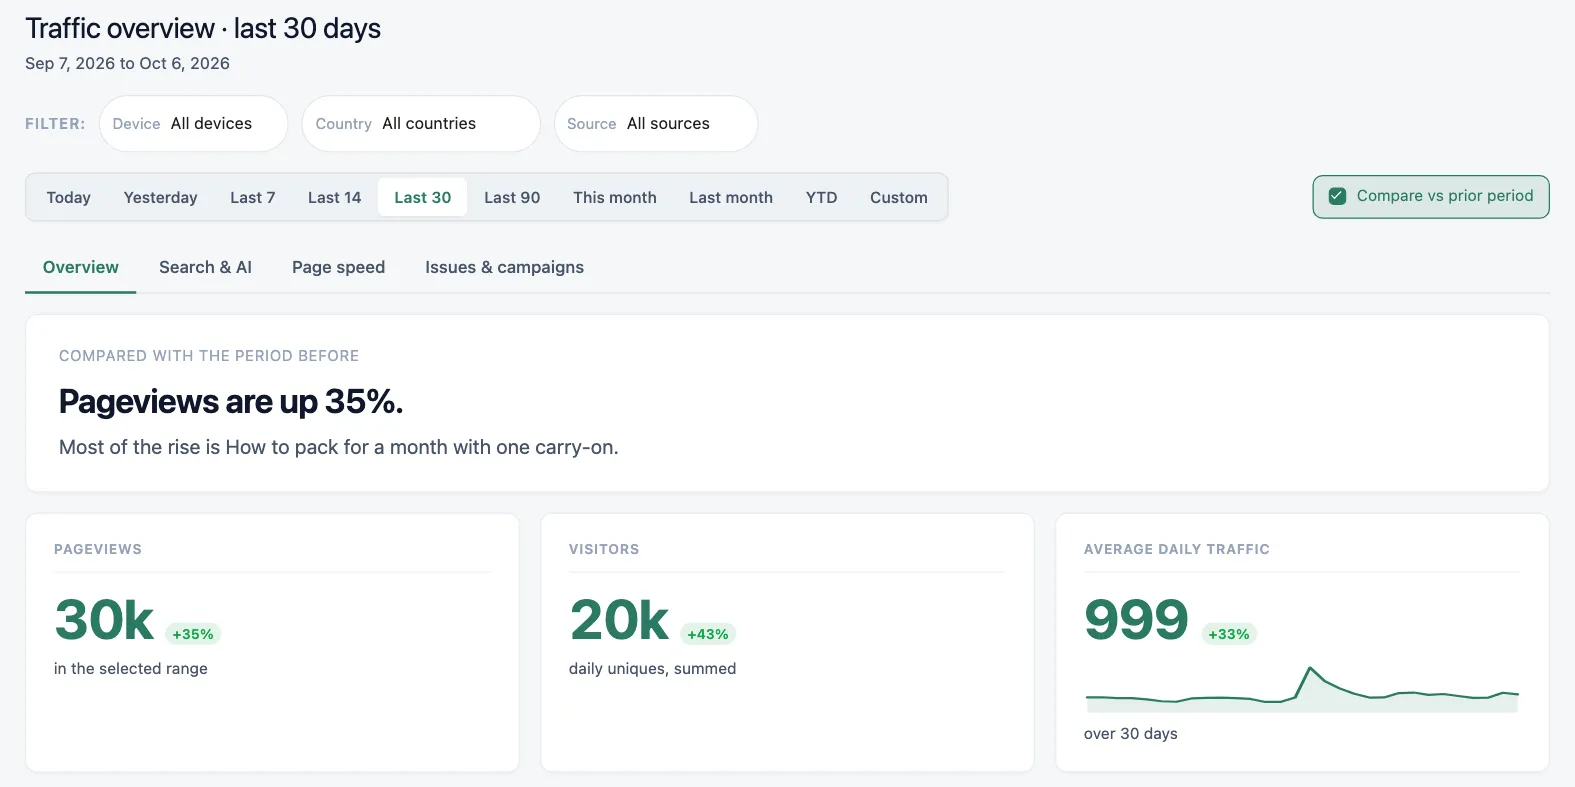Click the +43% visitors change badge
The height and width of the screenshot is (787, 1575).
pyautogui.click(x=708, y=634)
